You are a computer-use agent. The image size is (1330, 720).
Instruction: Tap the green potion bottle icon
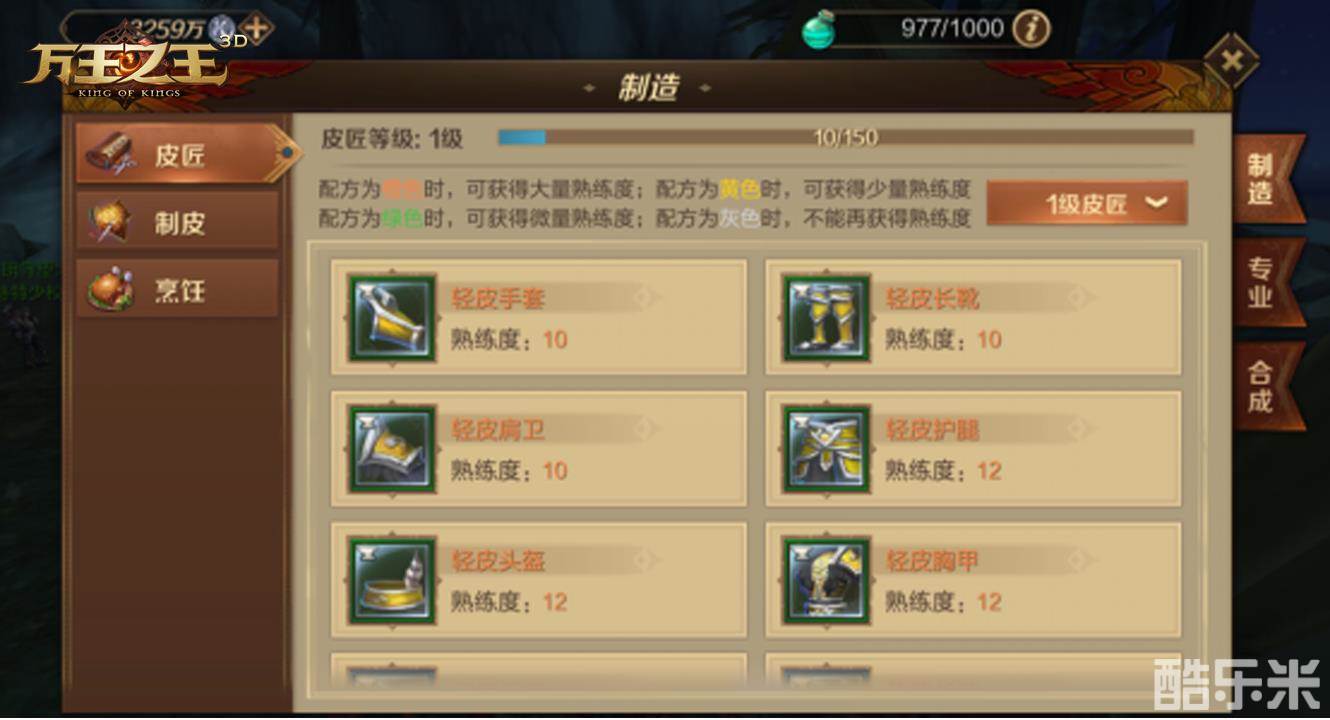tap(819, 31)
